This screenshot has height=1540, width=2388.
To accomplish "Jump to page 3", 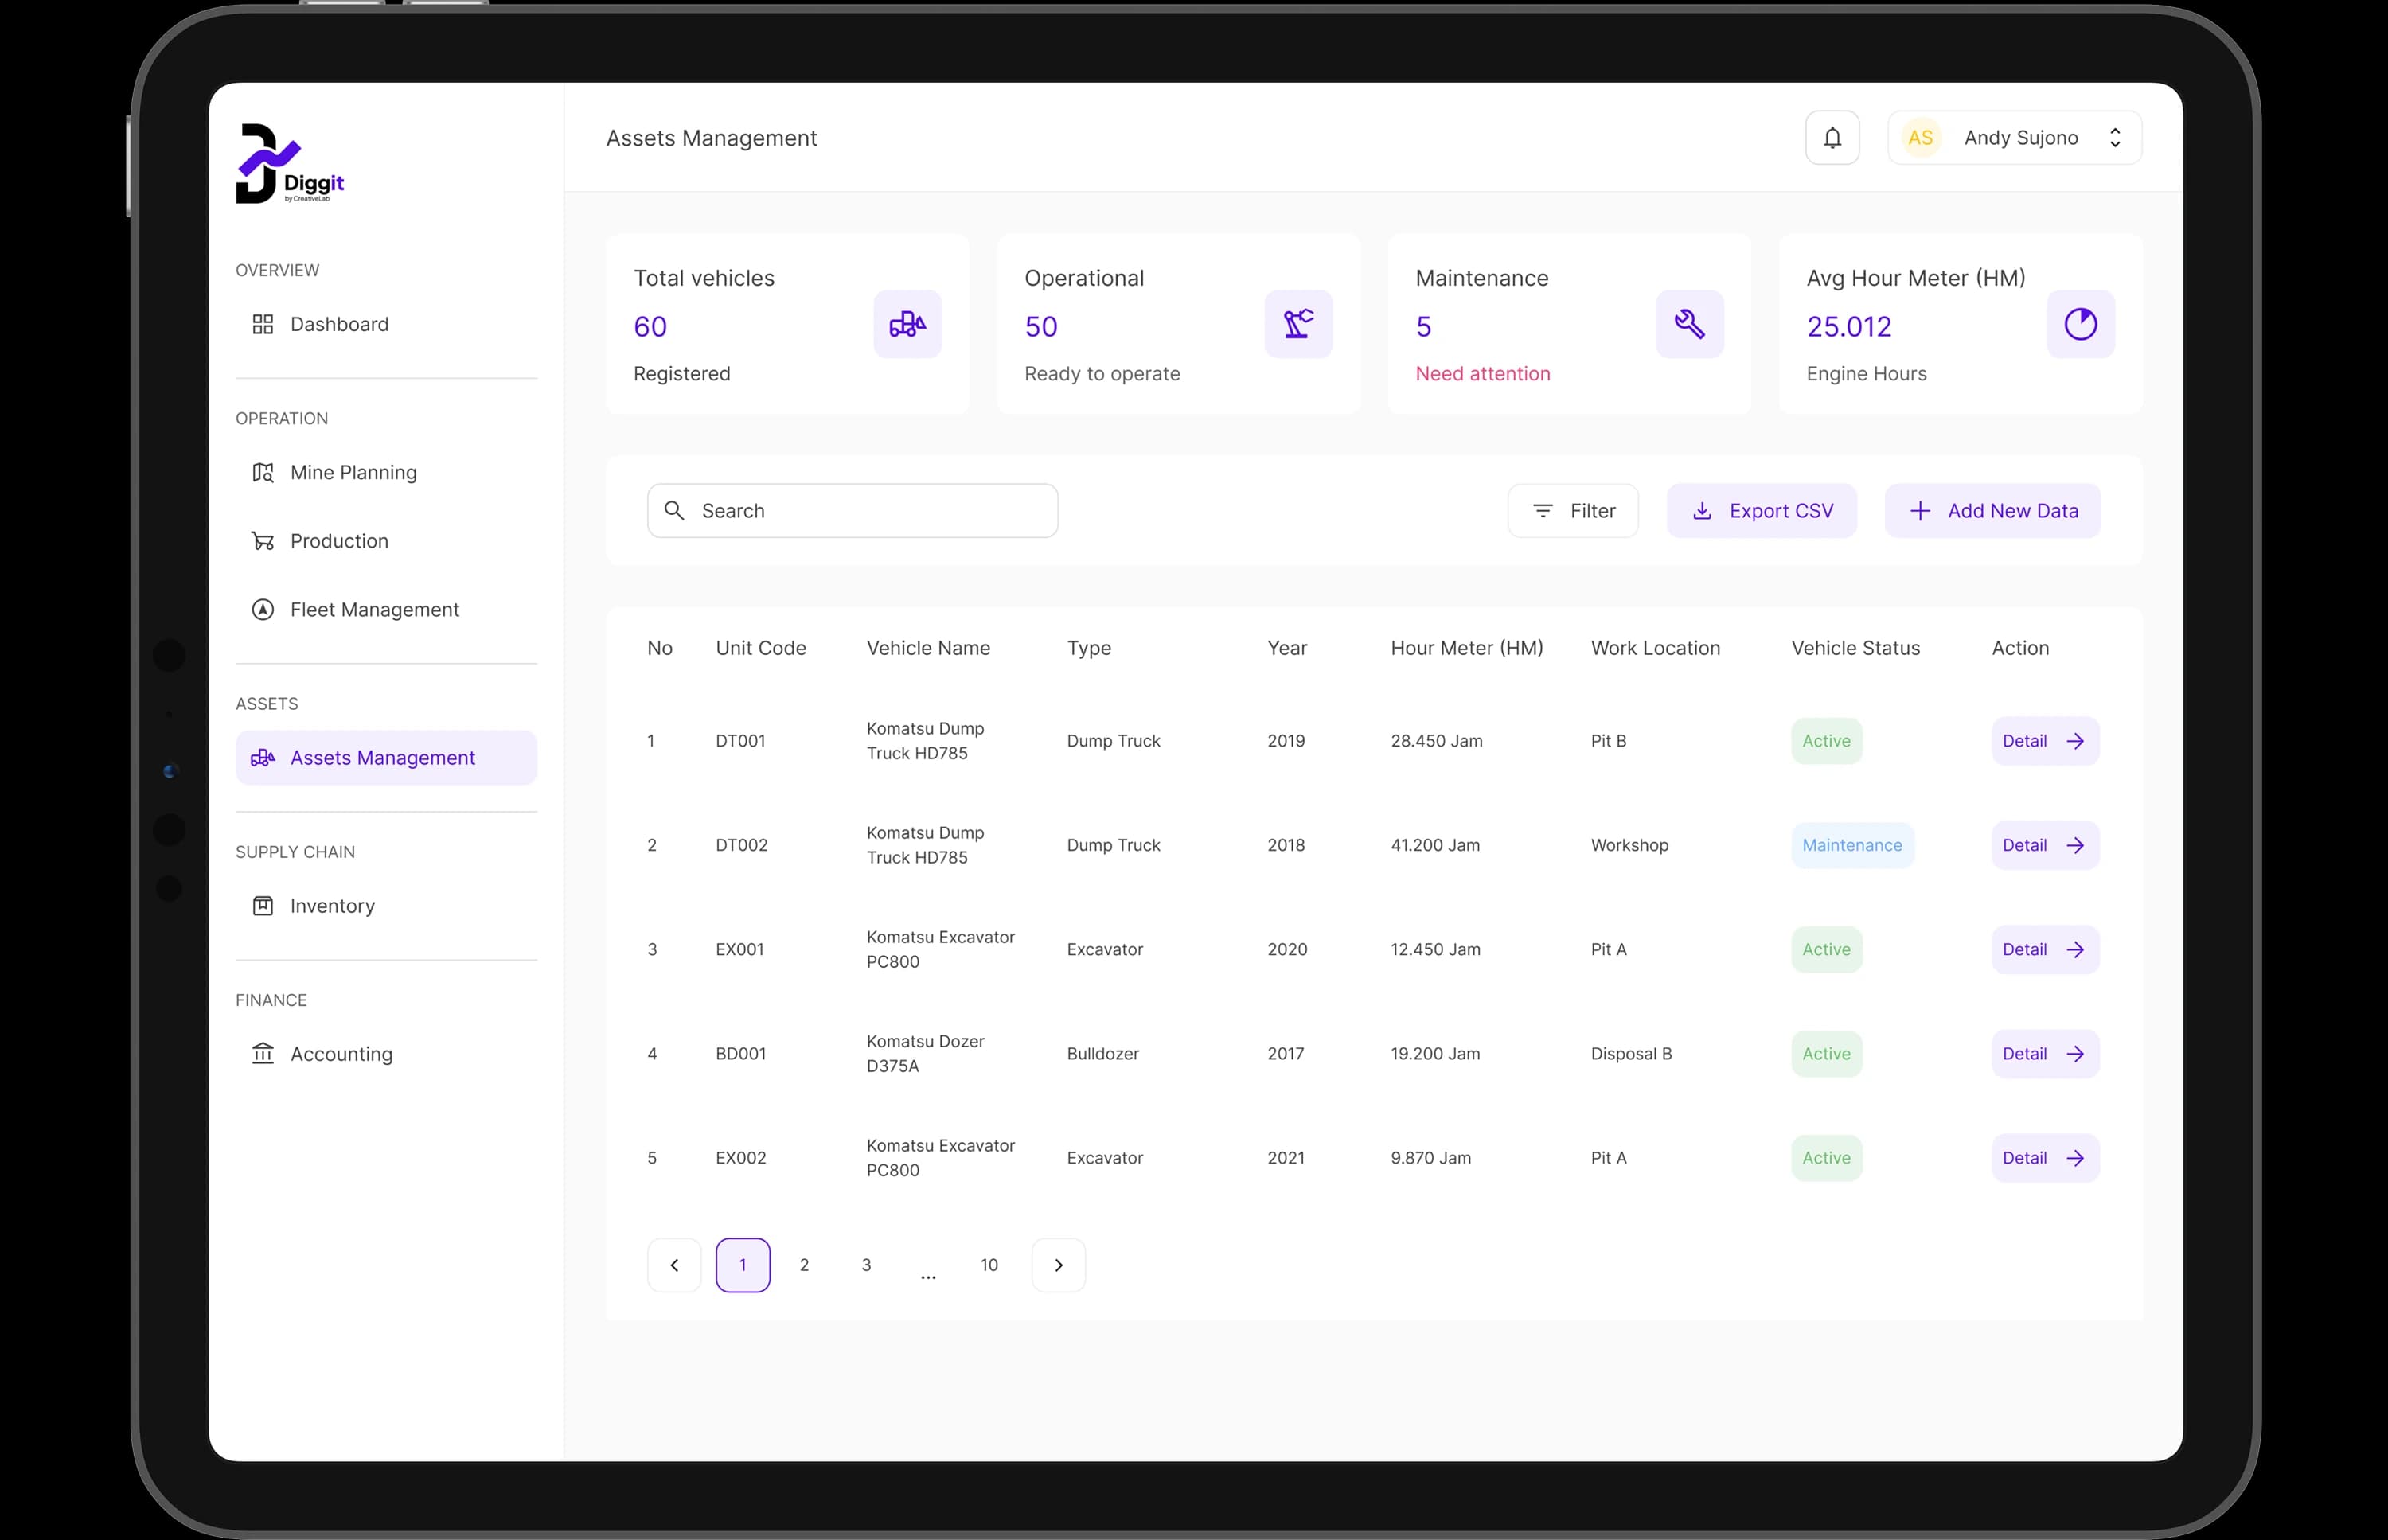I will [866, 1265].
